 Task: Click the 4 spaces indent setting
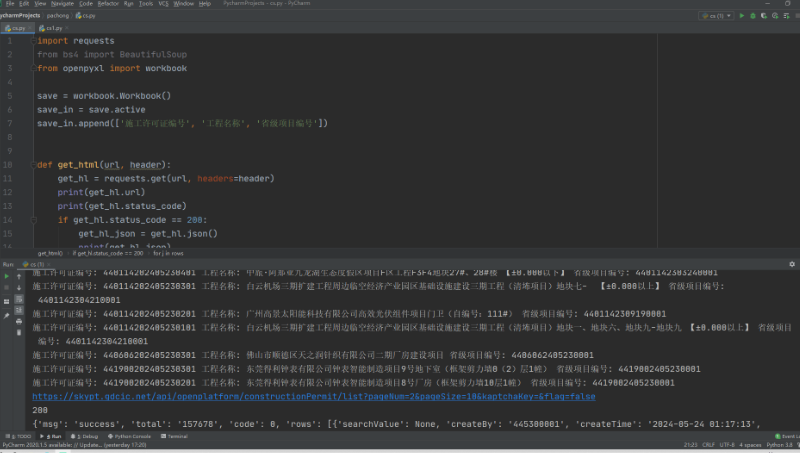coord(750,445)
